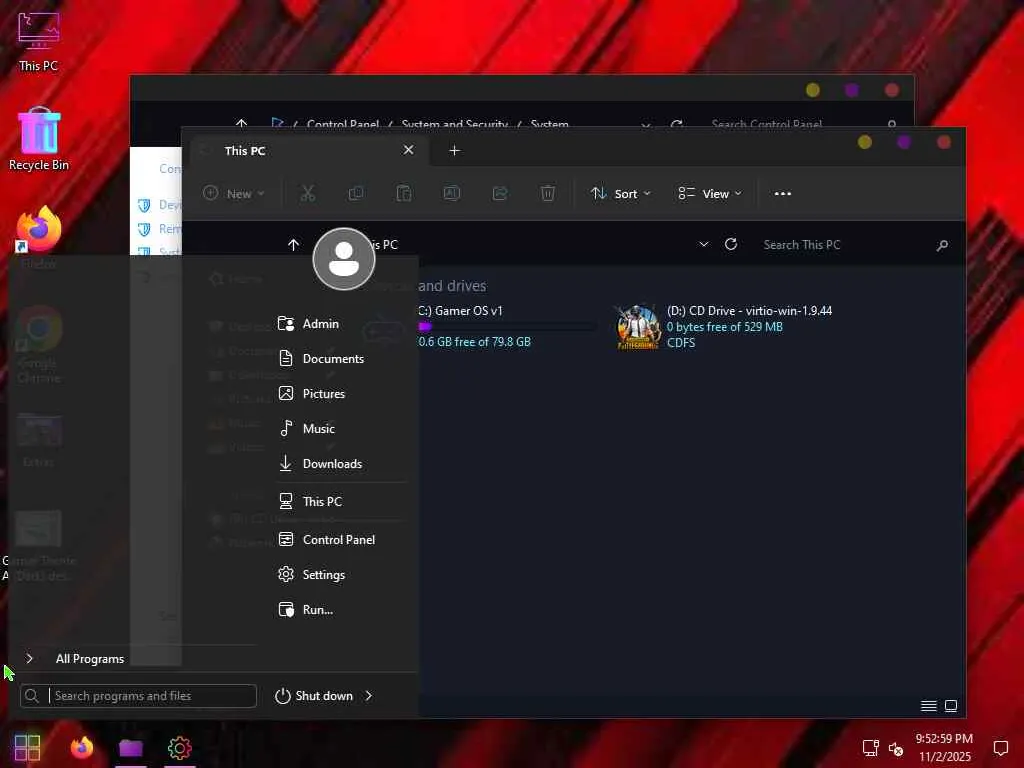The image size is (1024, 768).
Task: Launch the Run... dialog
Action: pyautogui.click(x=306, y=610)
